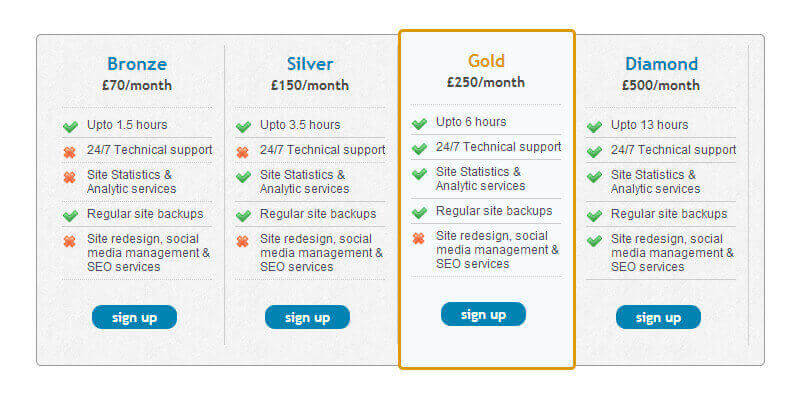Click red cross beside Silver 24/7 Technical support

point(243,152)
